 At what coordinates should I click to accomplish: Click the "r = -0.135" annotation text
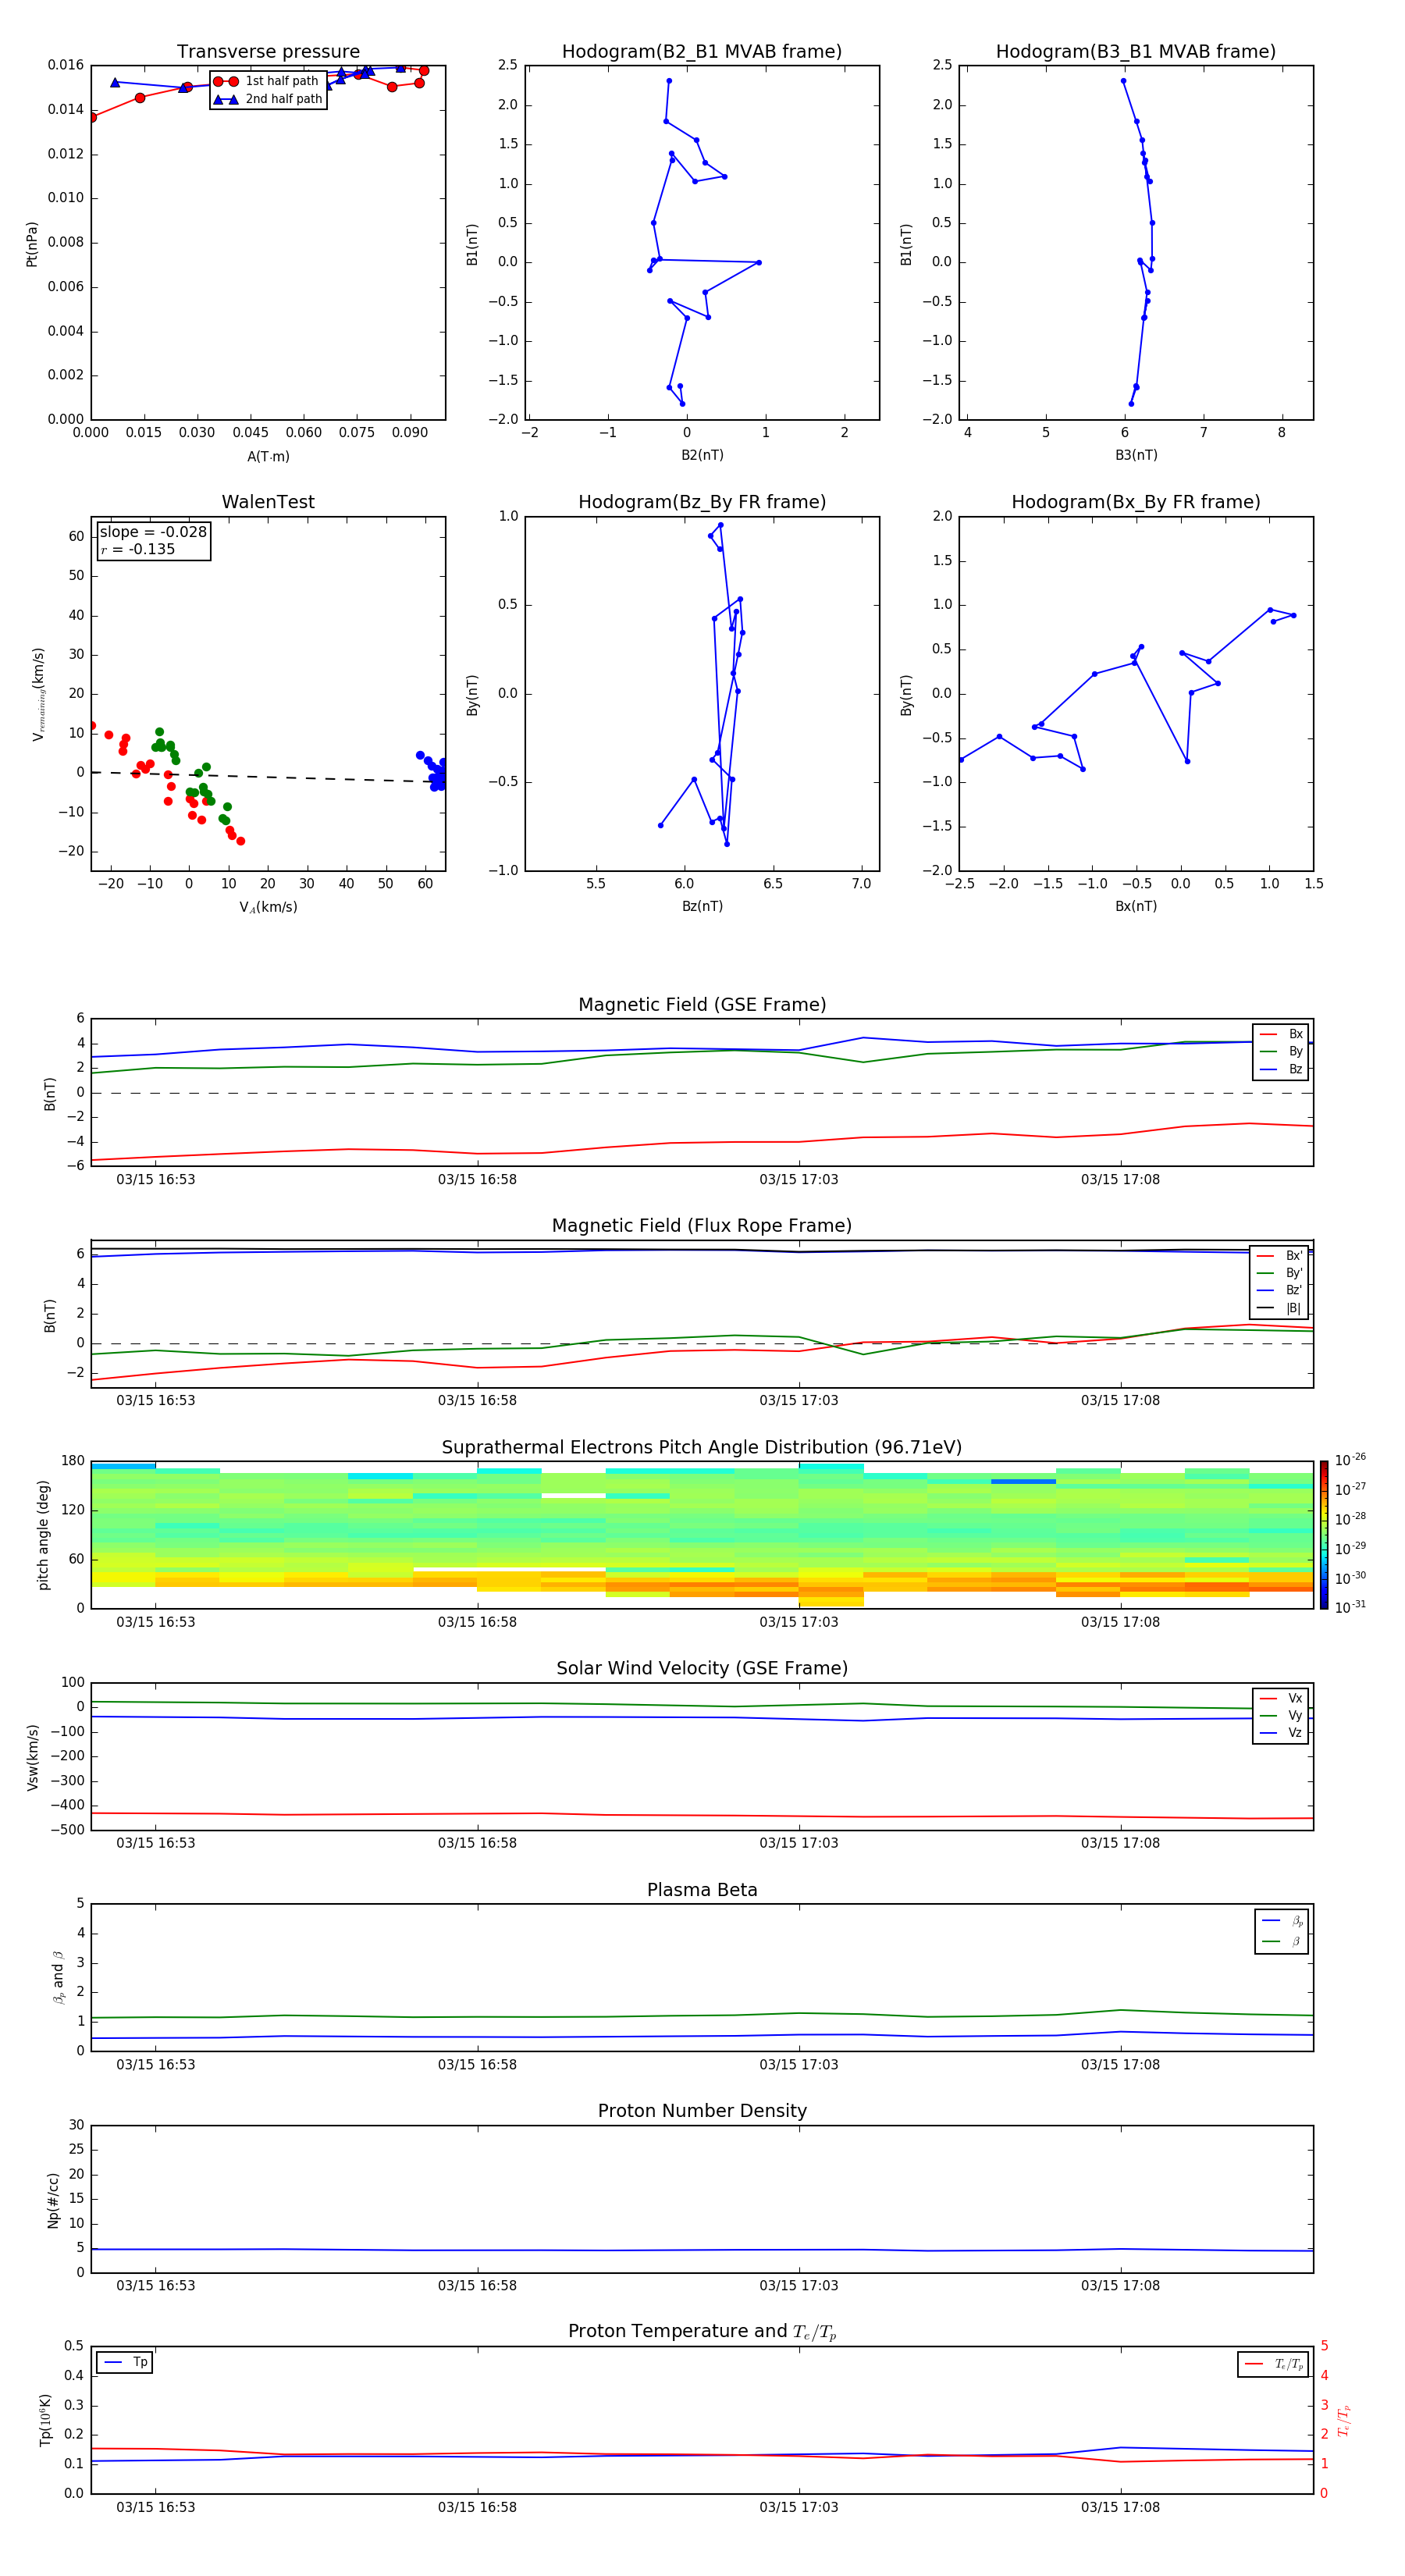(138, 549)
